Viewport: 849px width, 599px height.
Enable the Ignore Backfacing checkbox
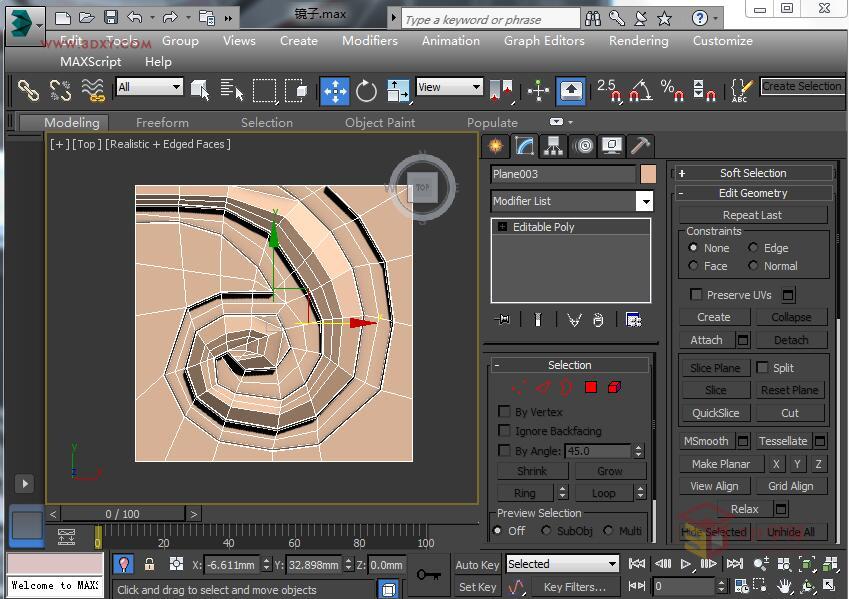click(x=505, y=430)
